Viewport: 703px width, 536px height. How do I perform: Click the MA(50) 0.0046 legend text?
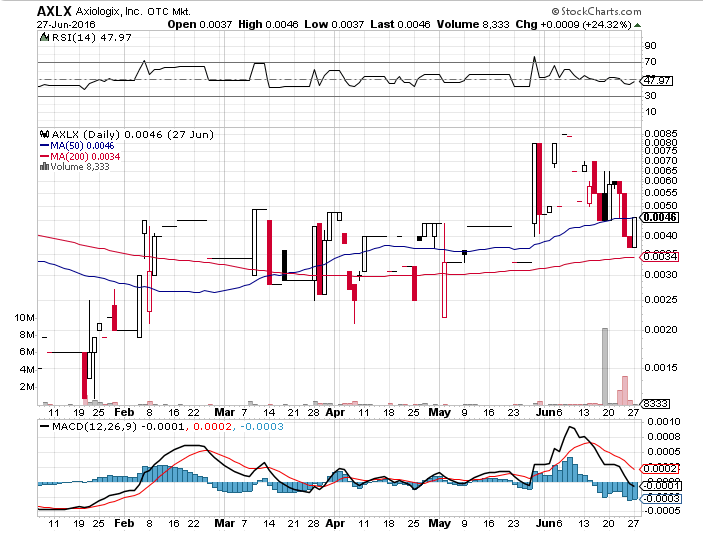click(82, 146)
